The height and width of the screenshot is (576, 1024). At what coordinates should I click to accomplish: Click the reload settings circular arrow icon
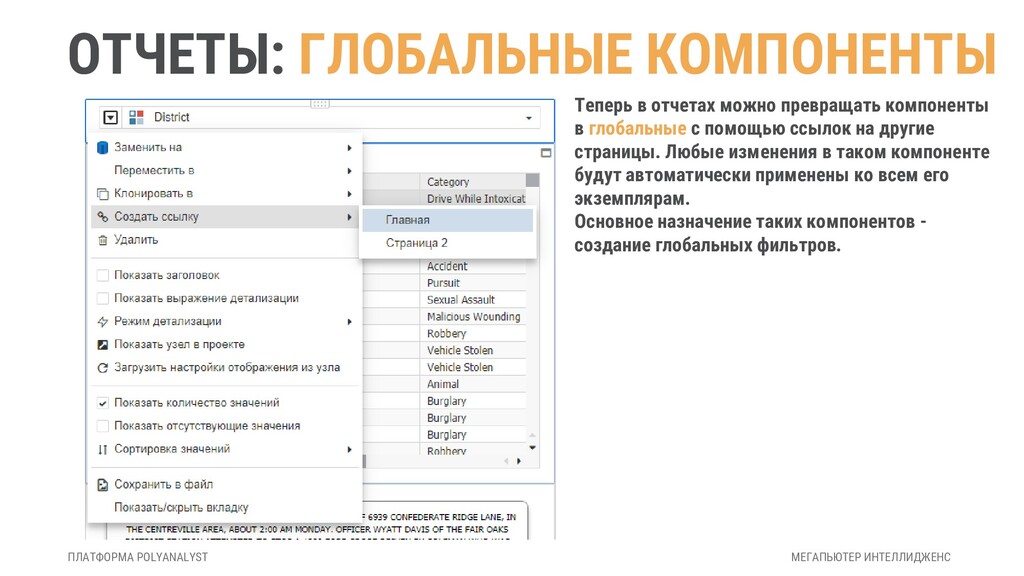(x=103, y=368)
